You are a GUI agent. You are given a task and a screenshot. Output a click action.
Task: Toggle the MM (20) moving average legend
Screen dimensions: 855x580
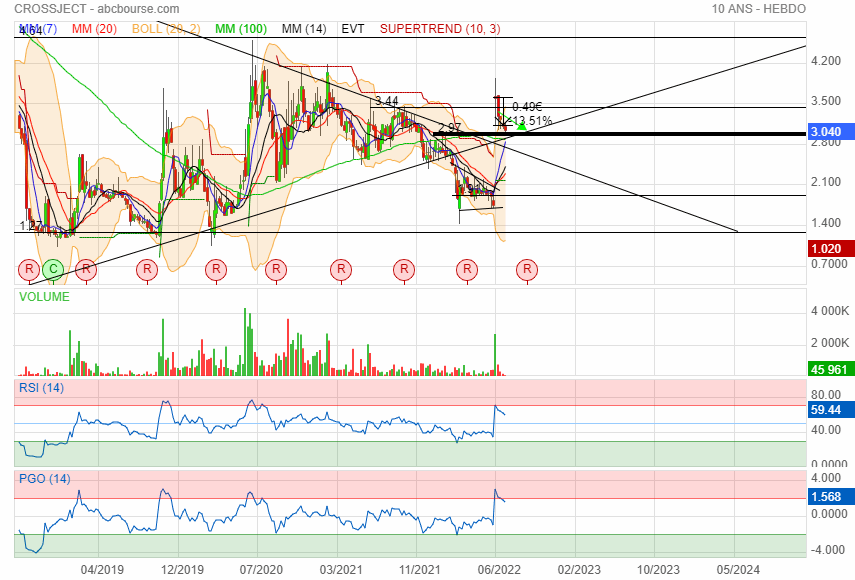point(94,29)
